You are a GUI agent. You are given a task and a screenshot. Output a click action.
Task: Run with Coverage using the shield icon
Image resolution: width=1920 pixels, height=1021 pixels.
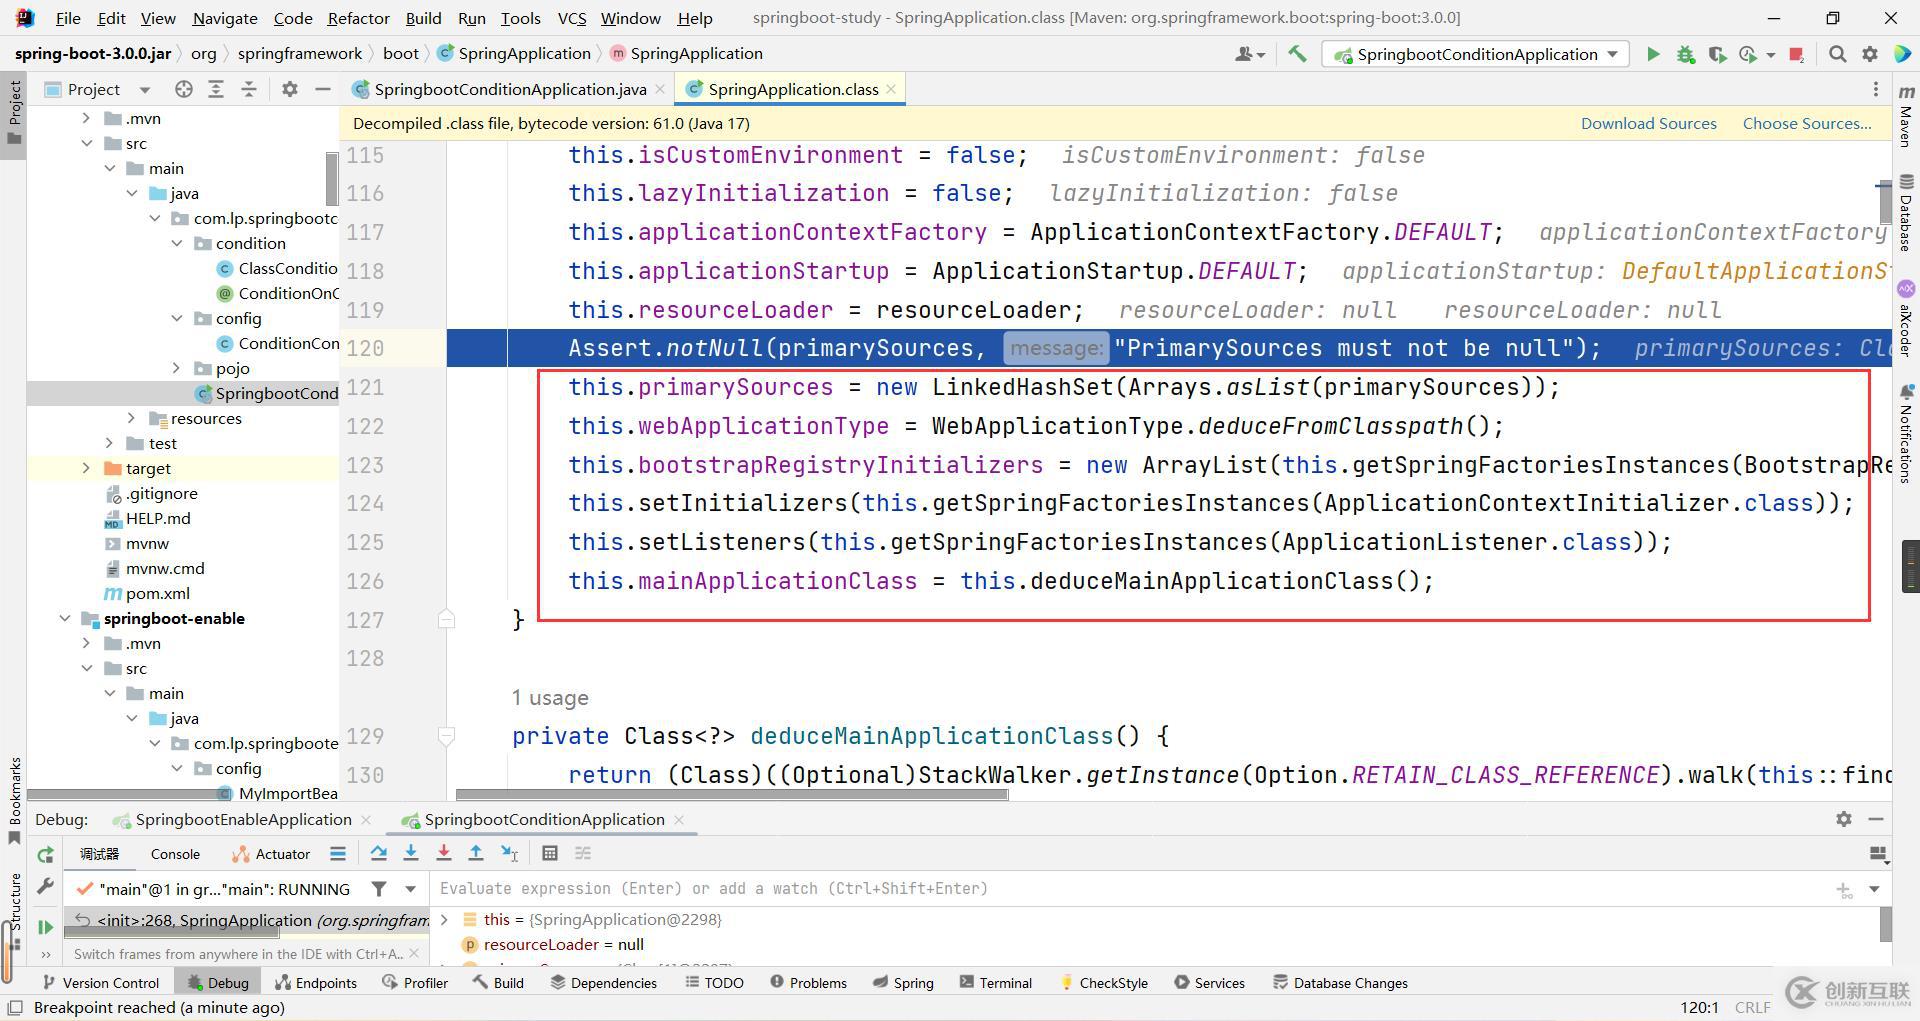1717,55
